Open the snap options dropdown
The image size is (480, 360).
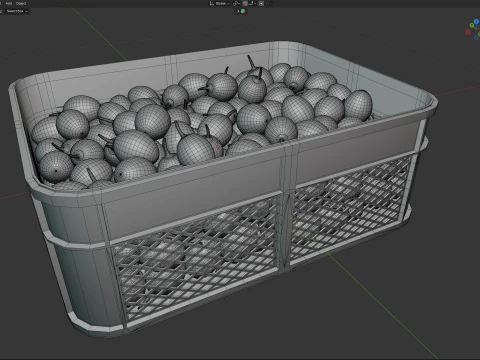pos(252,3)
